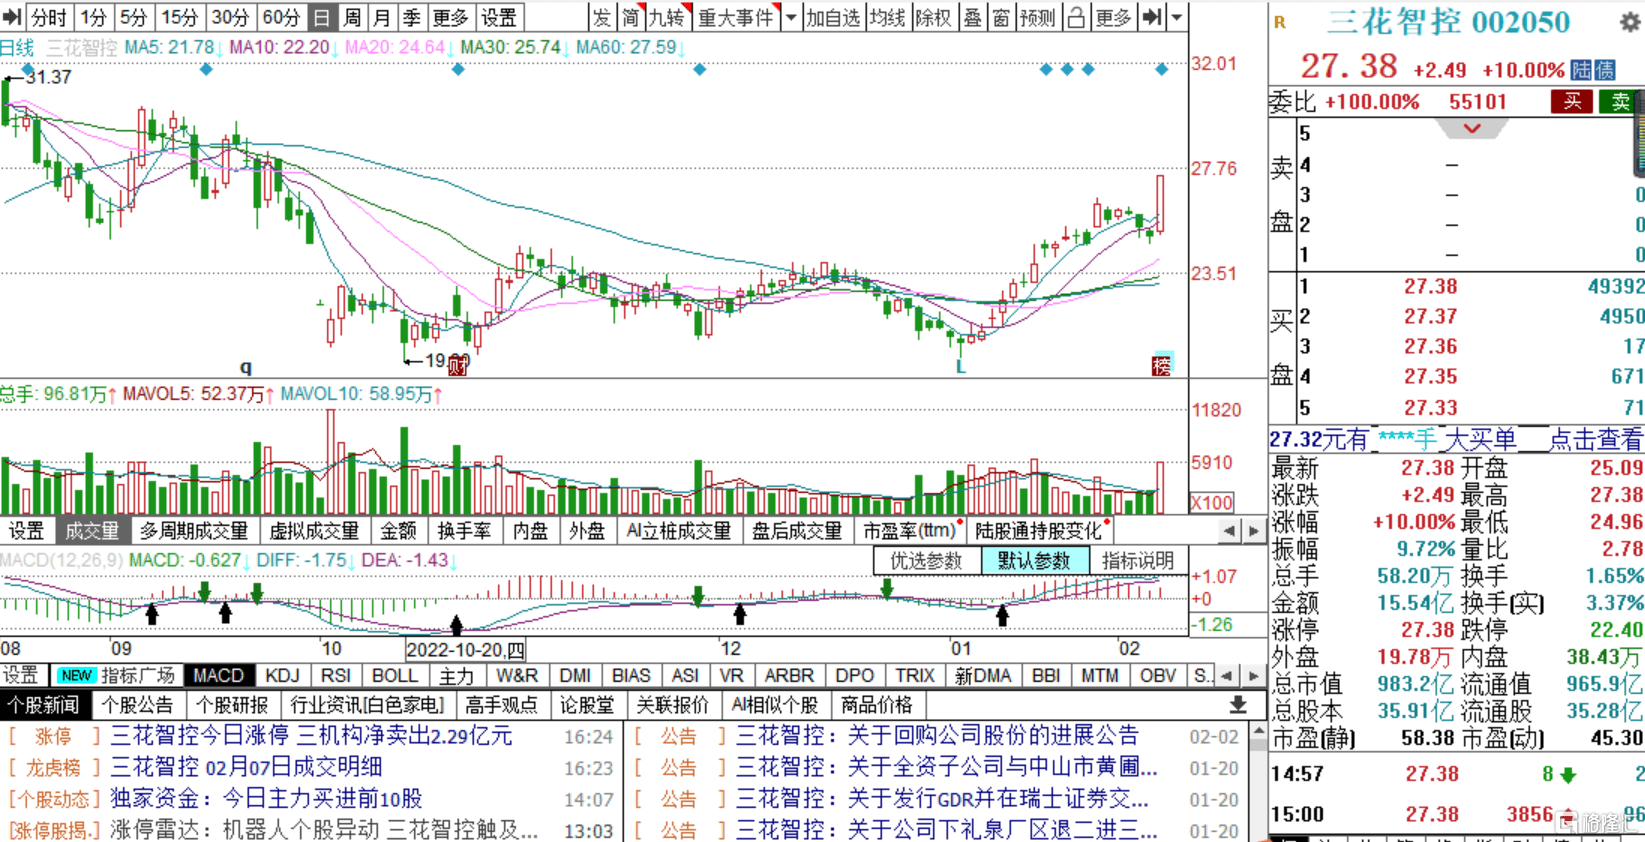Switch to the 论股堂 tab

pos(587,705)
